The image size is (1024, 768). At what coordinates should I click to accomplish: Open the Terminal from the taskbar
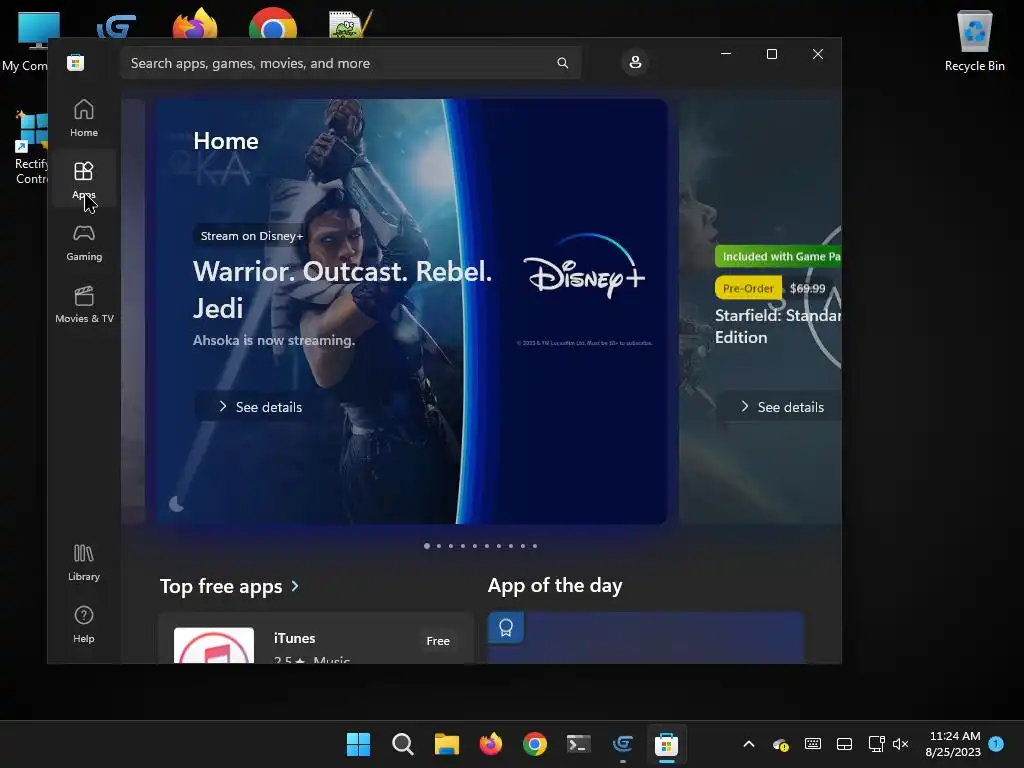(579, 744)
